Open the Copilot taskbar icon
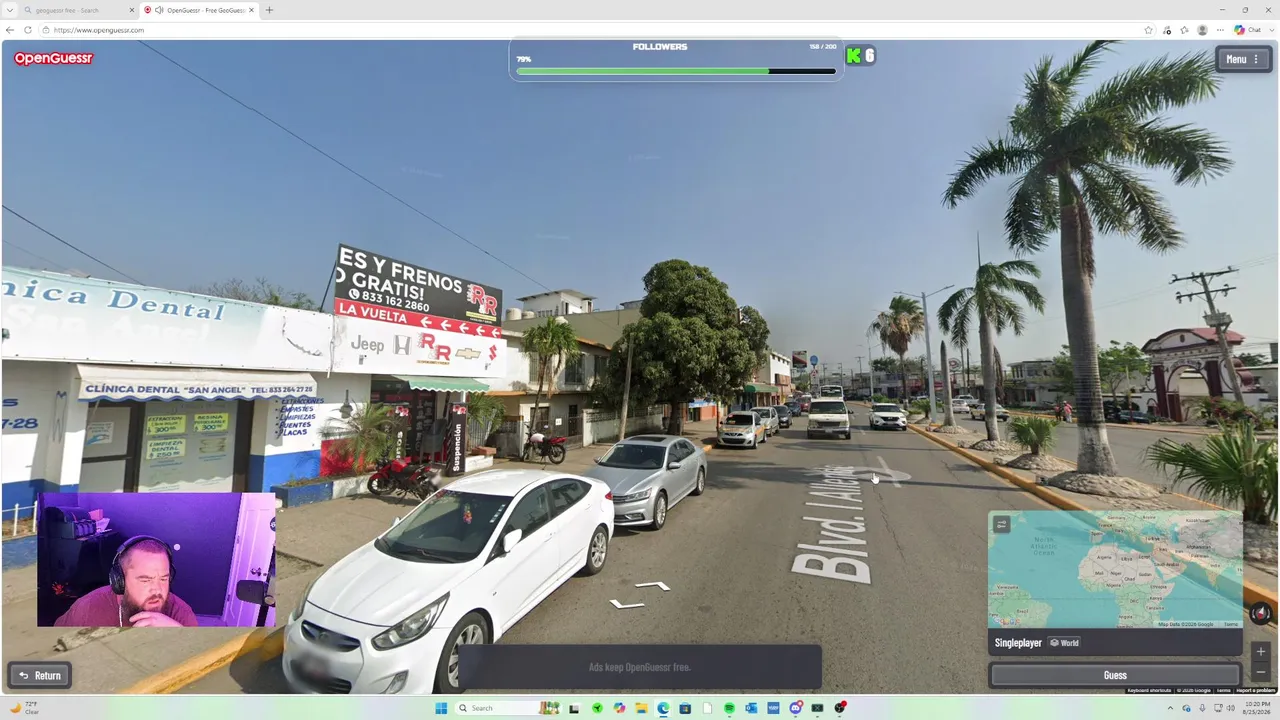 (619, 708)
